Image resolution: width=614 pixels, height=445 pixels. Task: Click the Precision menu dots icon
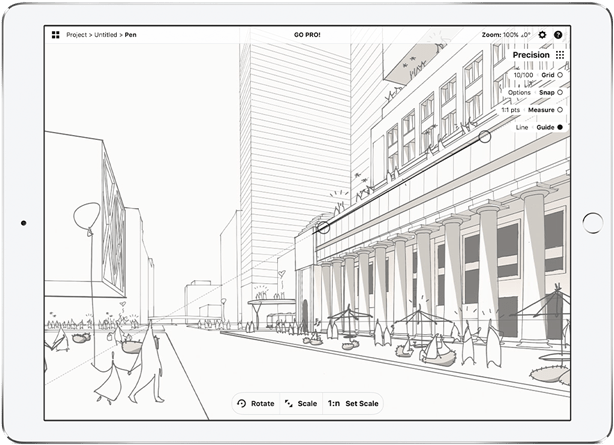tap(560, 55)
